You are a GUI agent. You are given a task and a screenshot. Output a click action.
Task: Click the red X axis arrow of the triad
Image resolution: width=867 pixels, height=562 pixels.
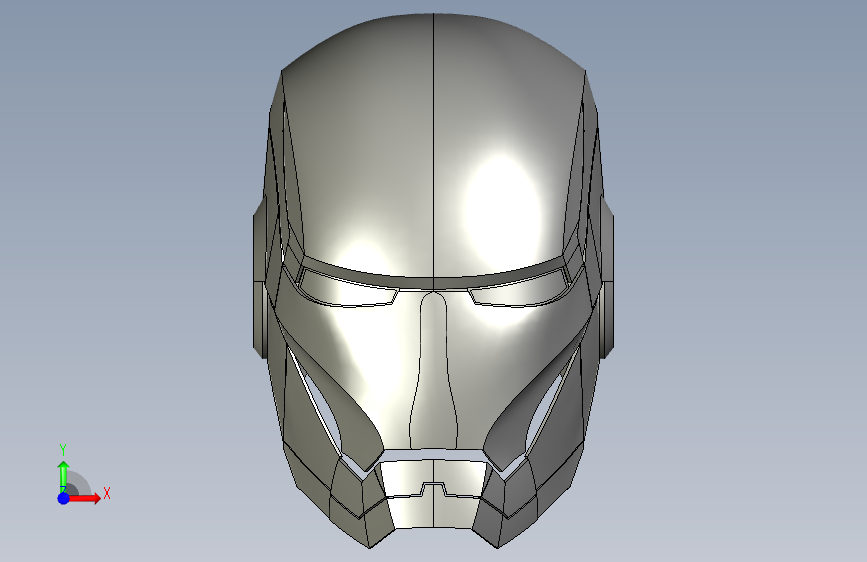(84, 498)
